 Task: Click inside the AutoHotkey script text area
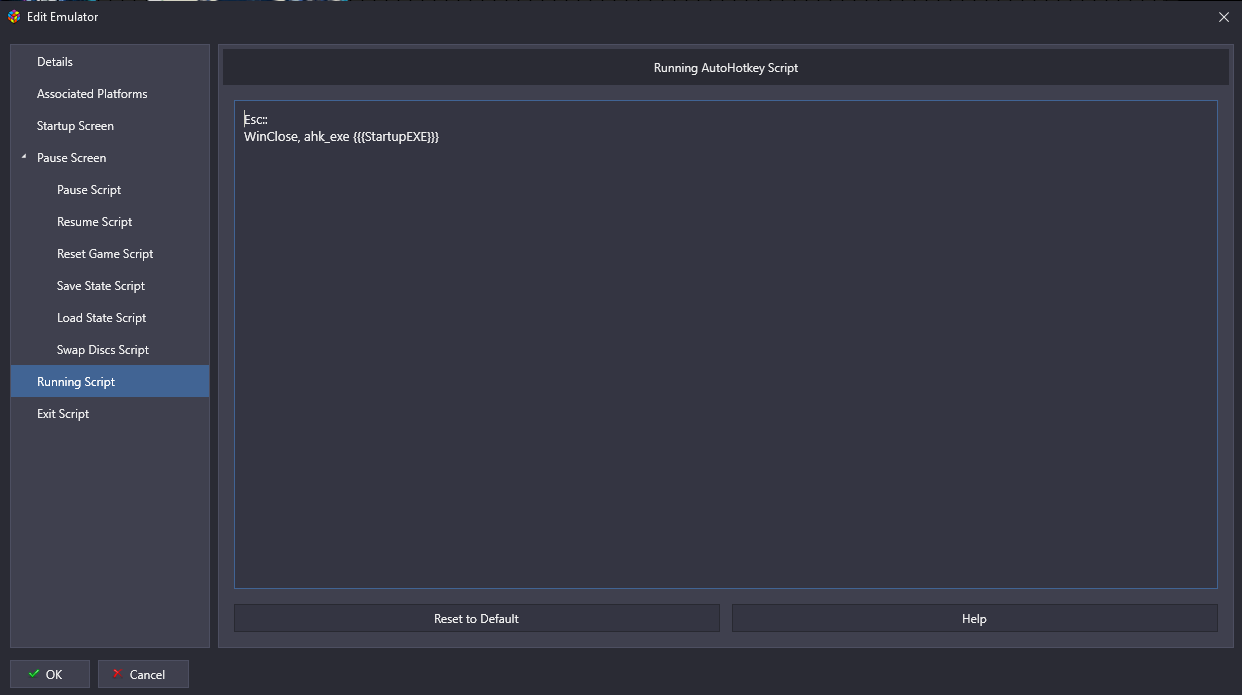point(725,350)
